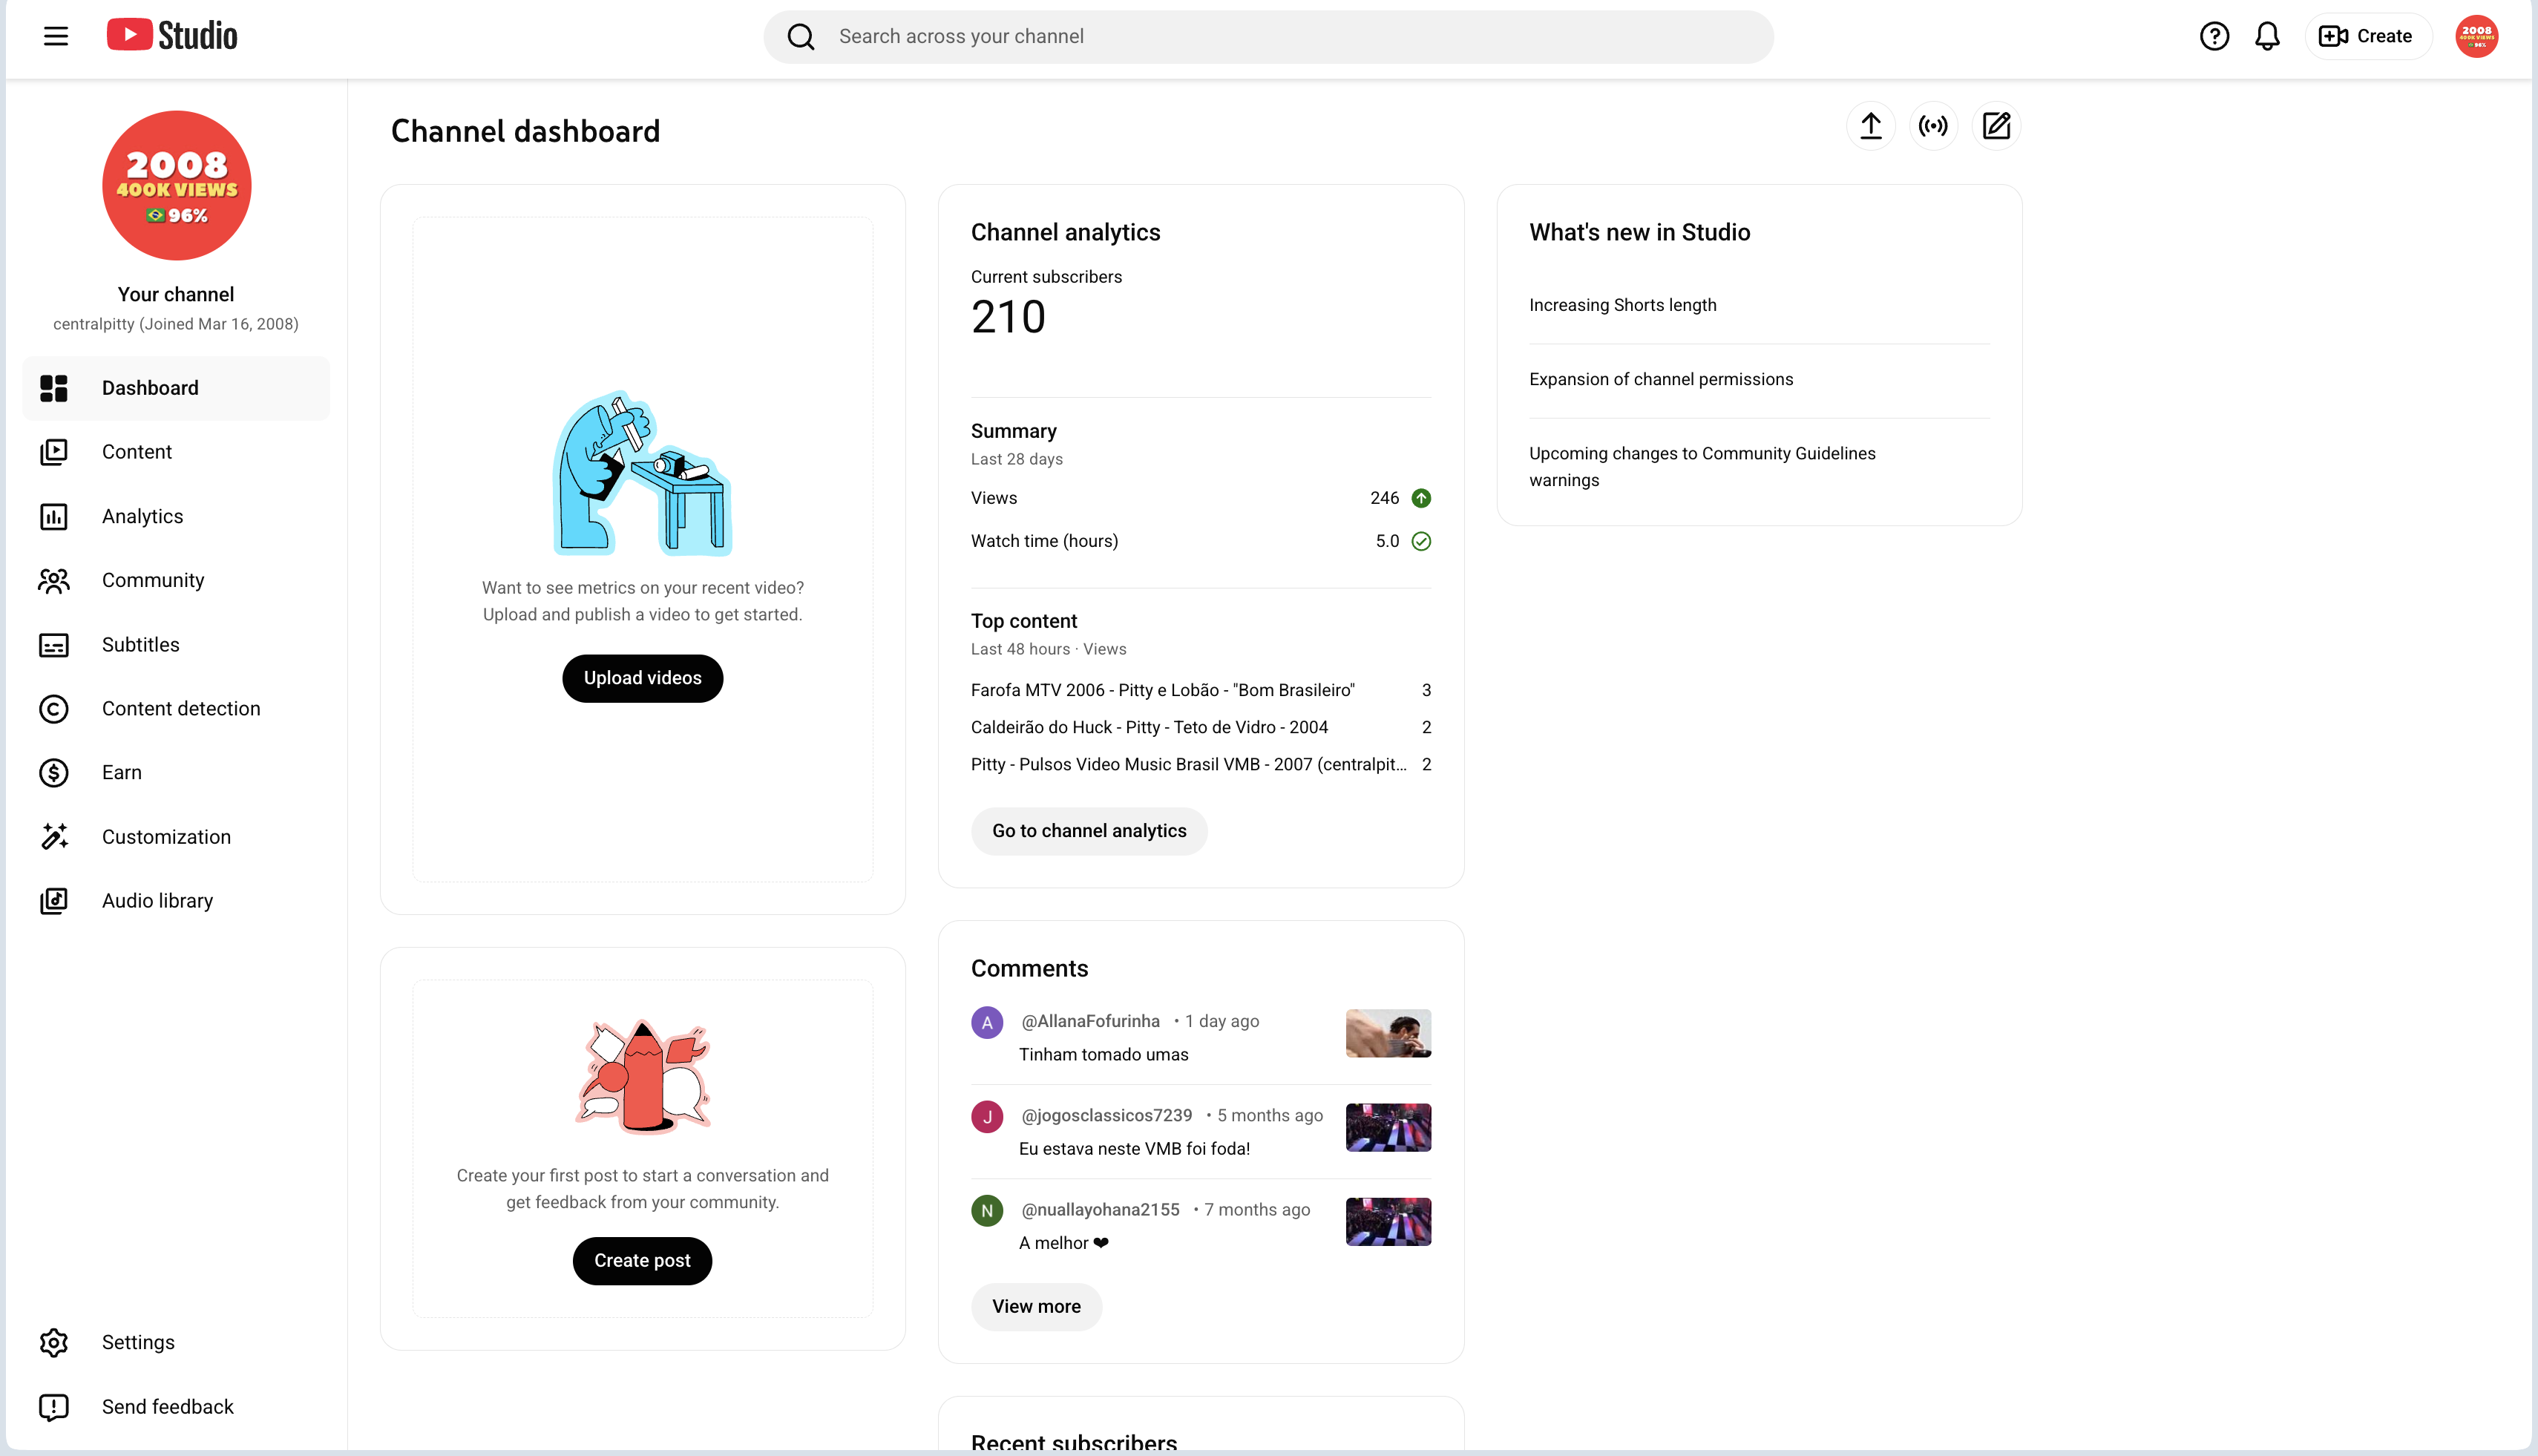The image size is (2538, 1456).
Task: Click the Send feedback alert icon
Action: (54, 1407)
